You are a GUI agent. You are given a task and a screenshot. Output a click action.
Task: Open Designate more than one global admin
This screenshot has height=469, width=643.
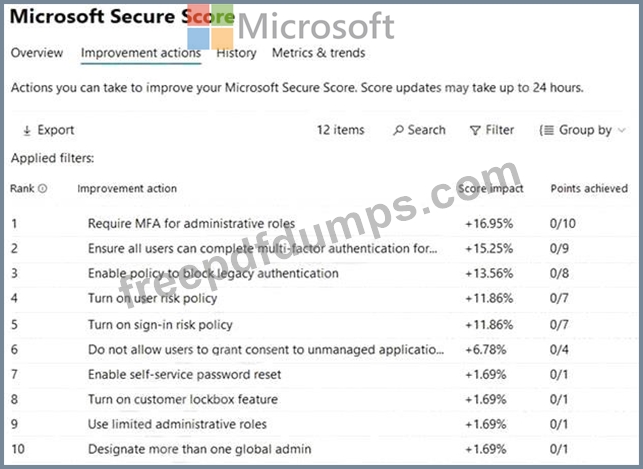coord(199,449)
